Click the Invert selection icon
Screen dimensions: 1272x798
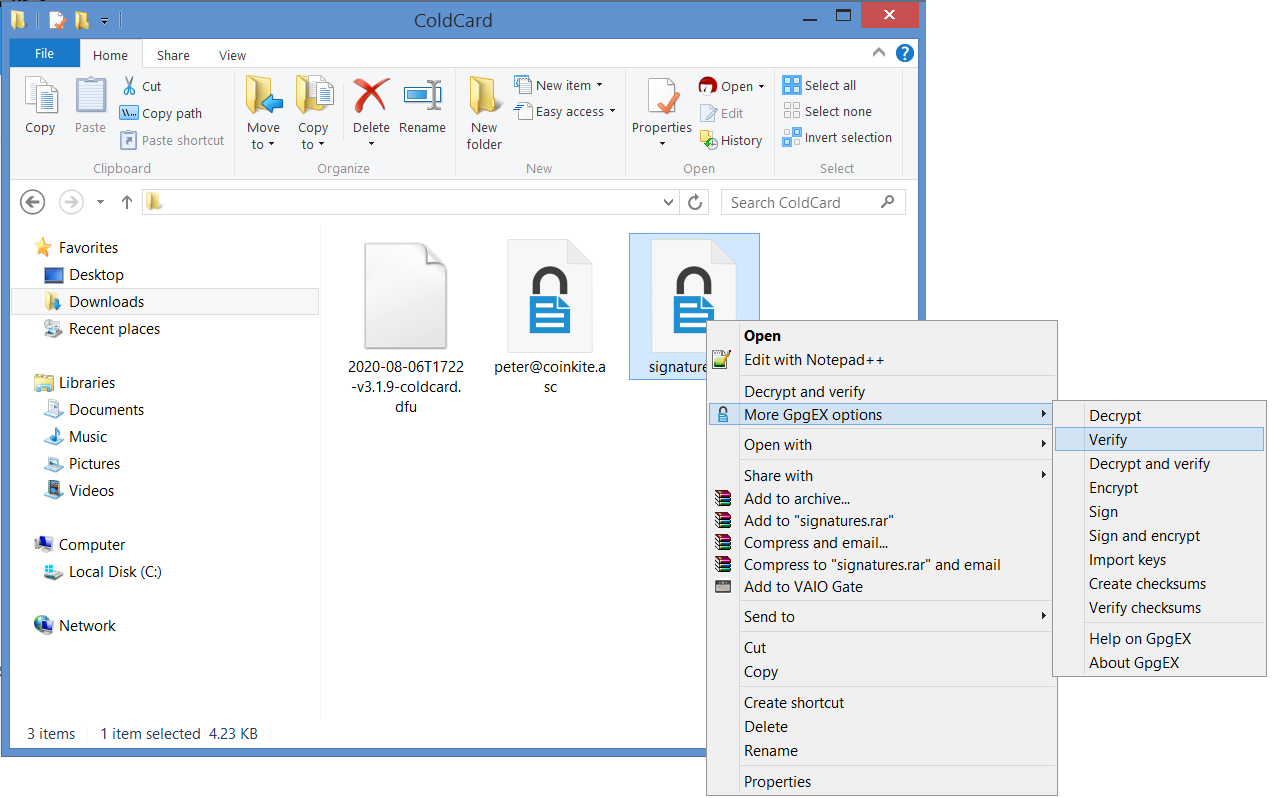792,137
